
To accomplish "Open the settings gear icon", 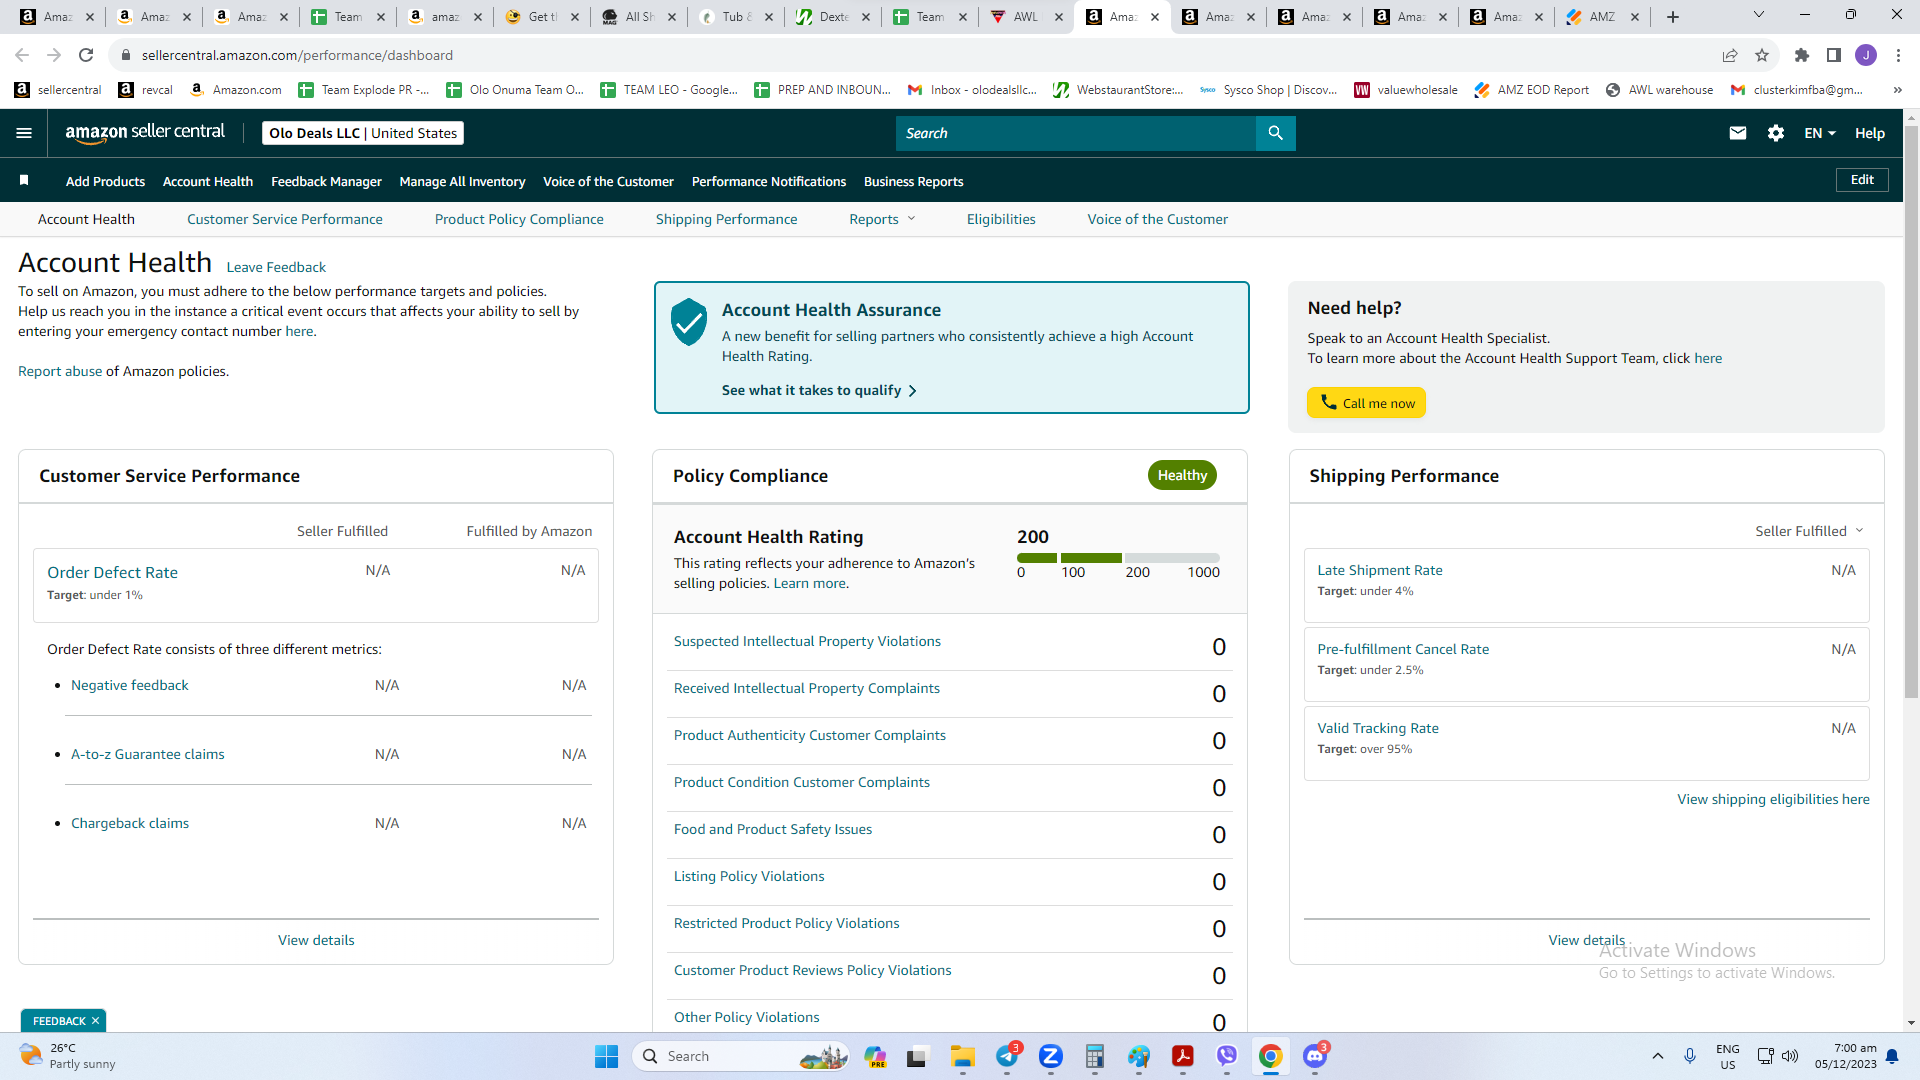I will tap(1776, 133).
